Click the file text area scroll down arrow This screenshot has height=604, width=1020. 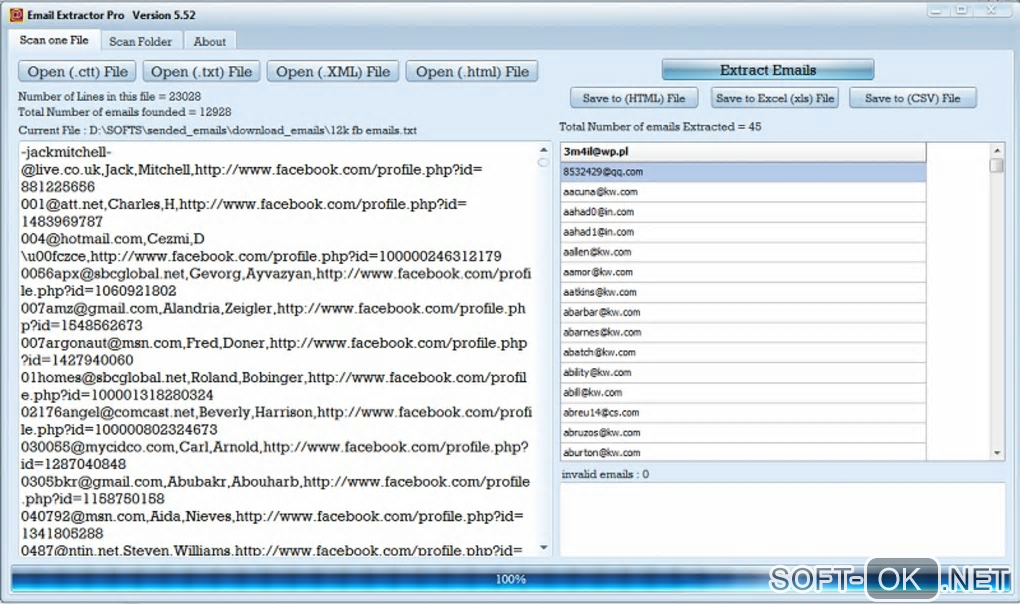coord(544,548)
